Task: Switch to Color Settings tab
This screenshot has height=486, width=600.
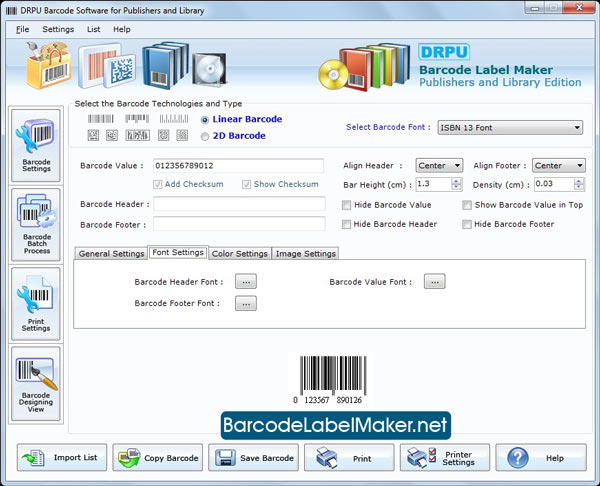Action: tap(240, 254)
